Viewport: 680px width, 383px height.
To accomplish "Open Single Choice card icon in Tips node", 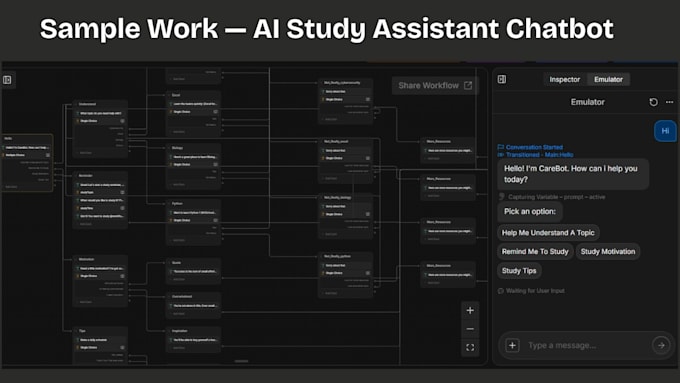I will [x=122, y=347].
